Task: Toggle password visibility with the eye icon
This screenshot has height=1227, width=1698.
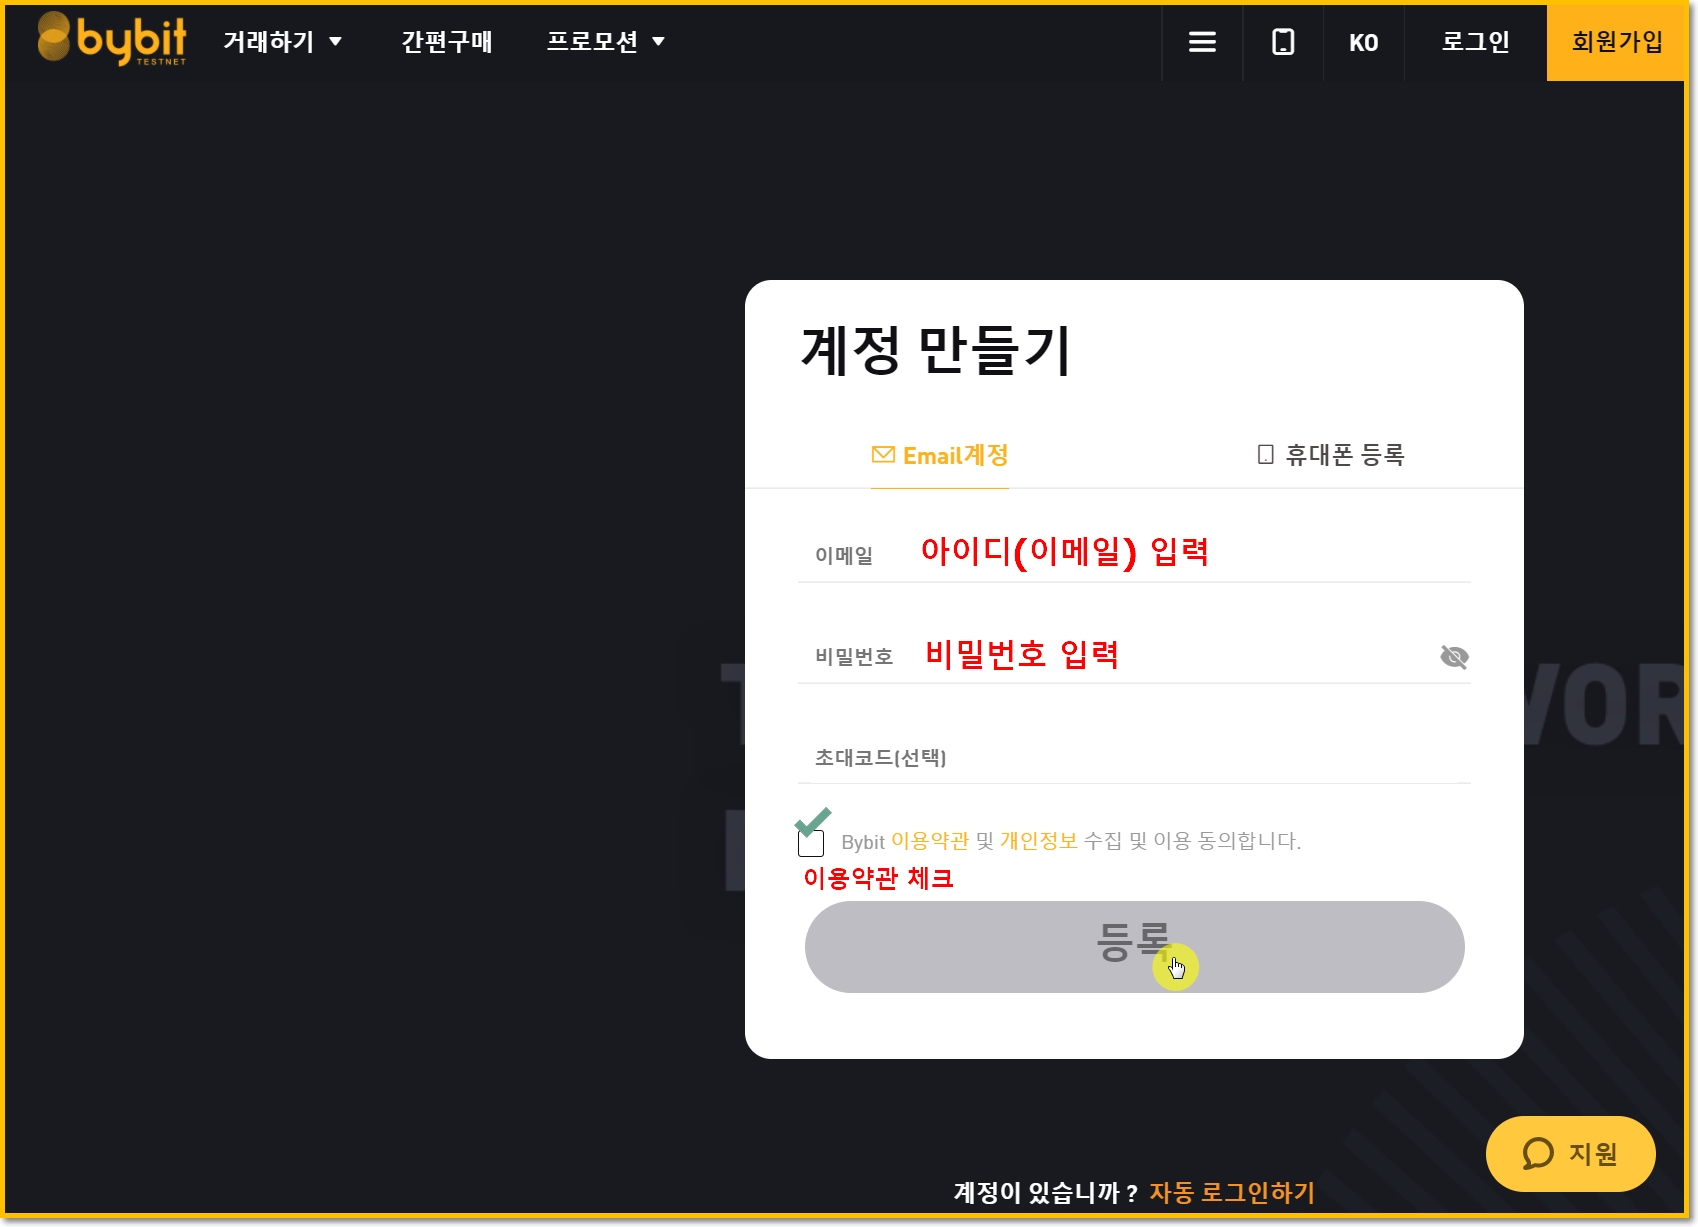Action: 1453,656
